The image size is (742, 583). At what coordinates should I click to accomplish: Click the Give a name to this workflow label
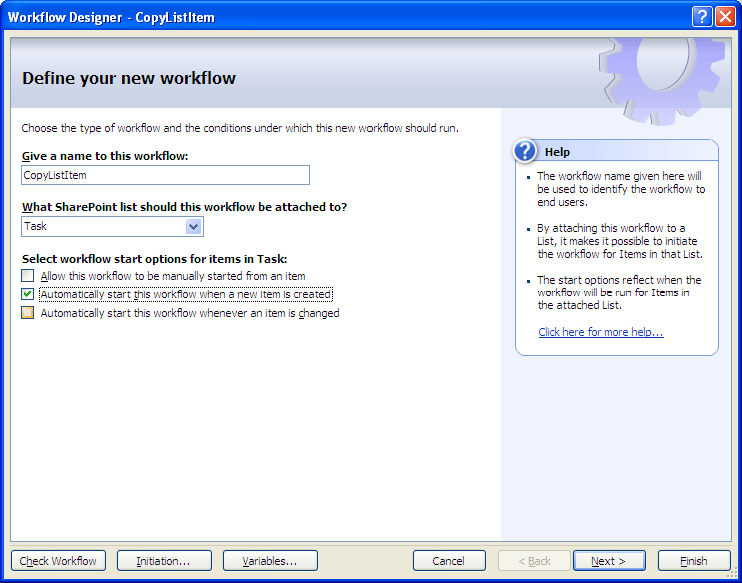105,156
